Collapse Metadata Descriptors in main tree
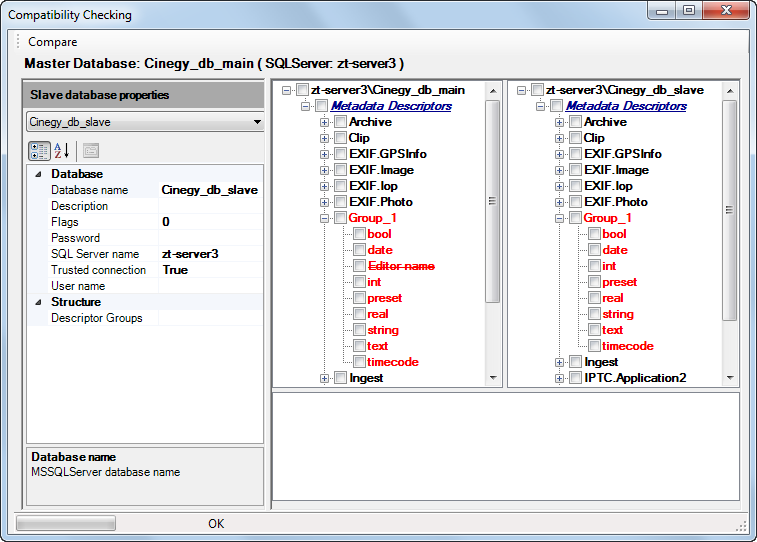The width and height of the screenshot is (757, 542). [305, 106]
